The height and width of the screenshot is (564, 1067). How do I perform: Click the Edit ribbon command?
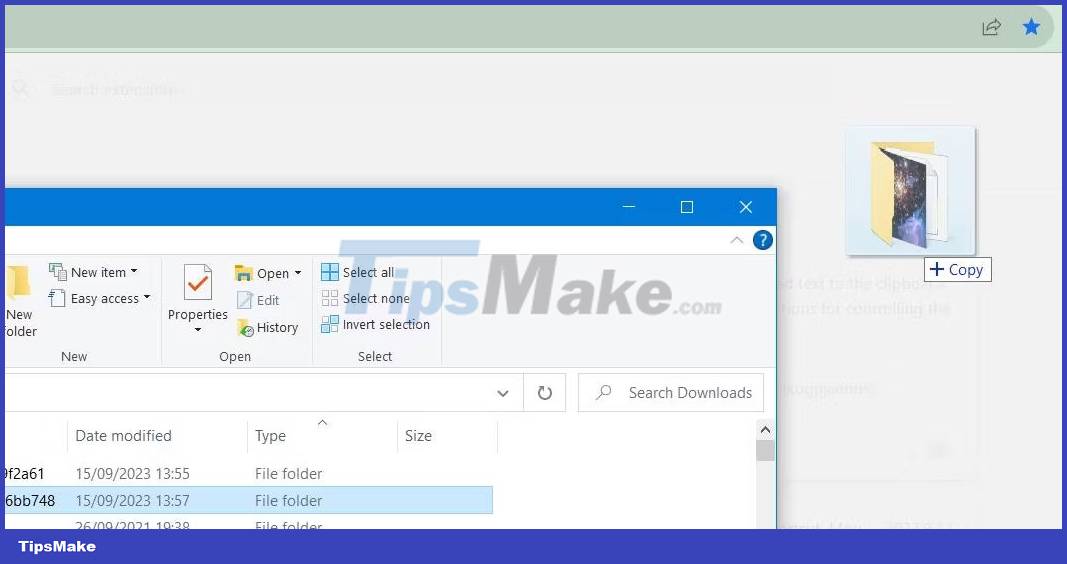pos(258,300)
